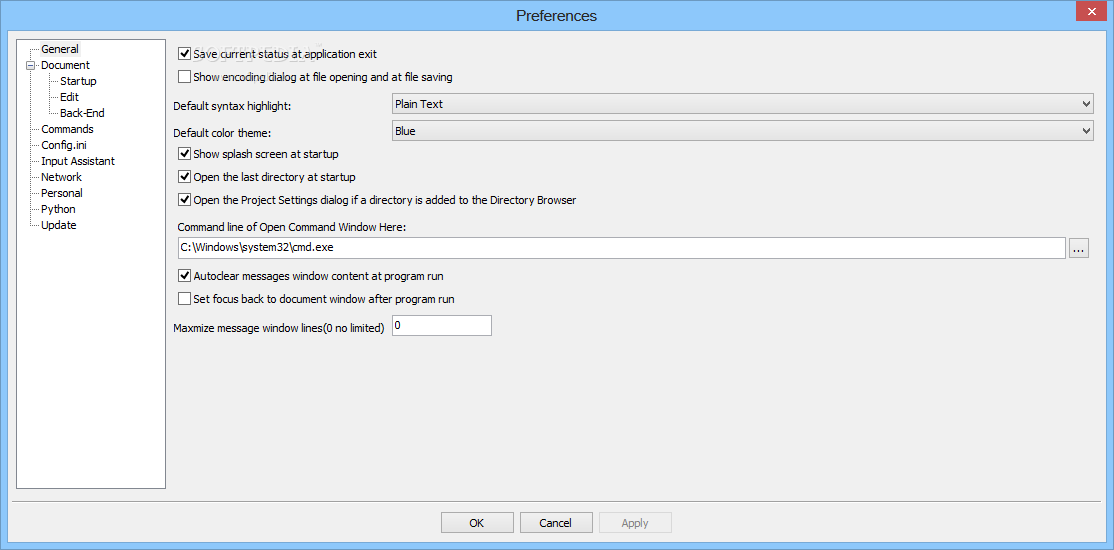Open Personal preferences

tap(62, 193)
